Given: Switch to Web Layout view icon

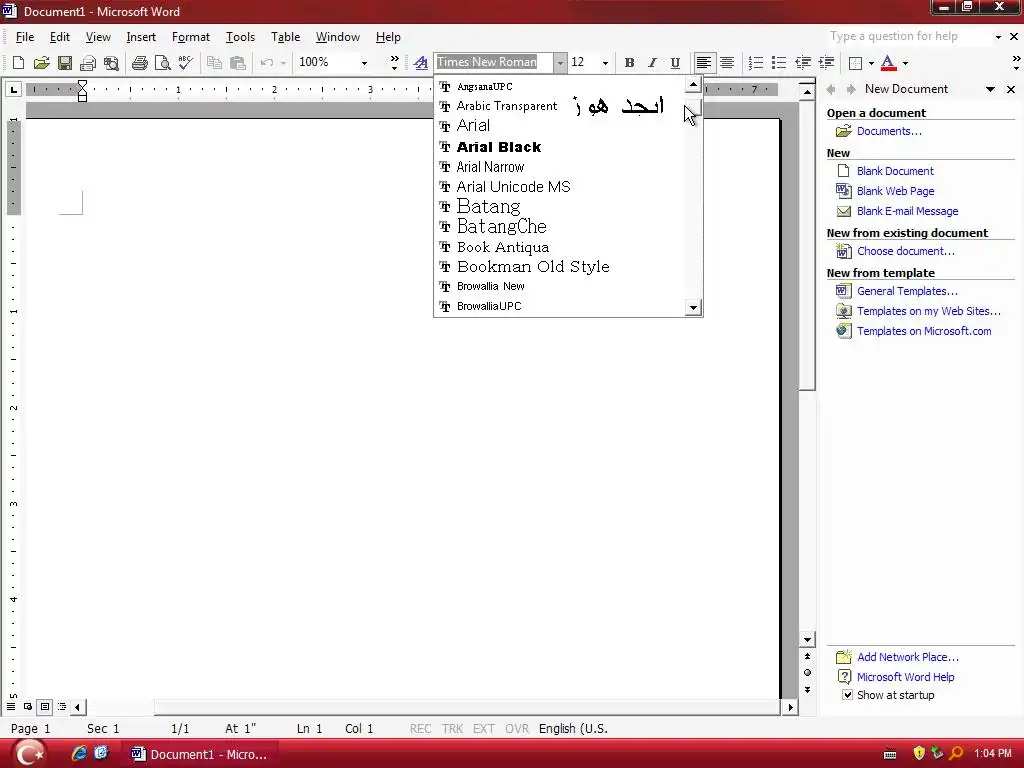Looking at the screenshot, I should click(28, 707).
